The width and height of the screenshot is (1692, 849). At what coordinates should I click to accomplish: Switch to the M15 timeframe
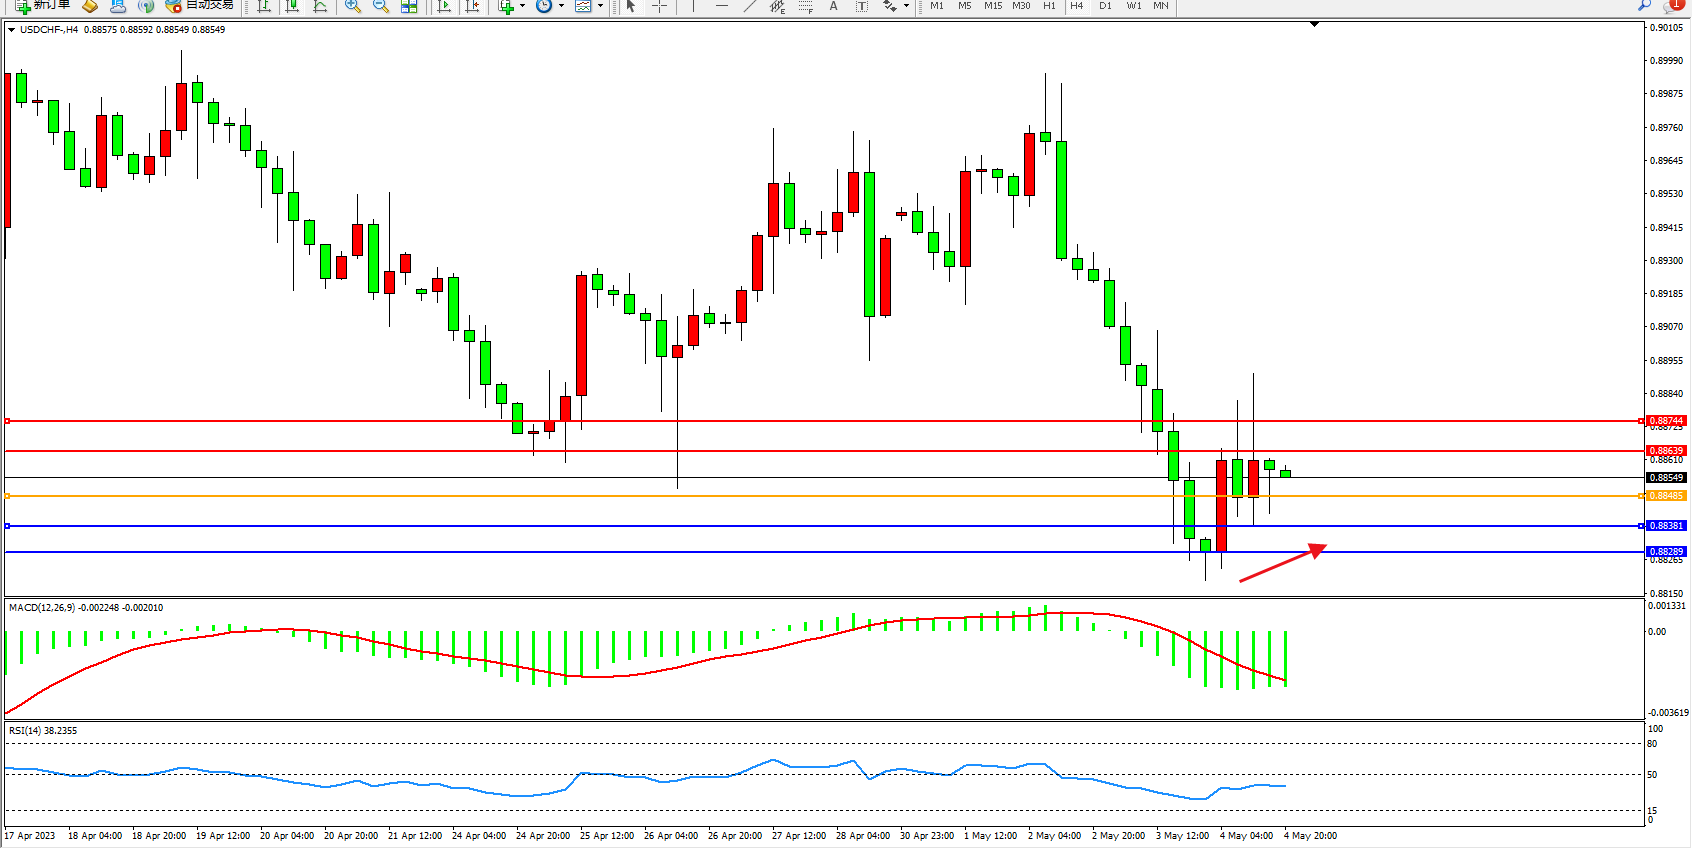pyautogui.click(x=992, y=6)
